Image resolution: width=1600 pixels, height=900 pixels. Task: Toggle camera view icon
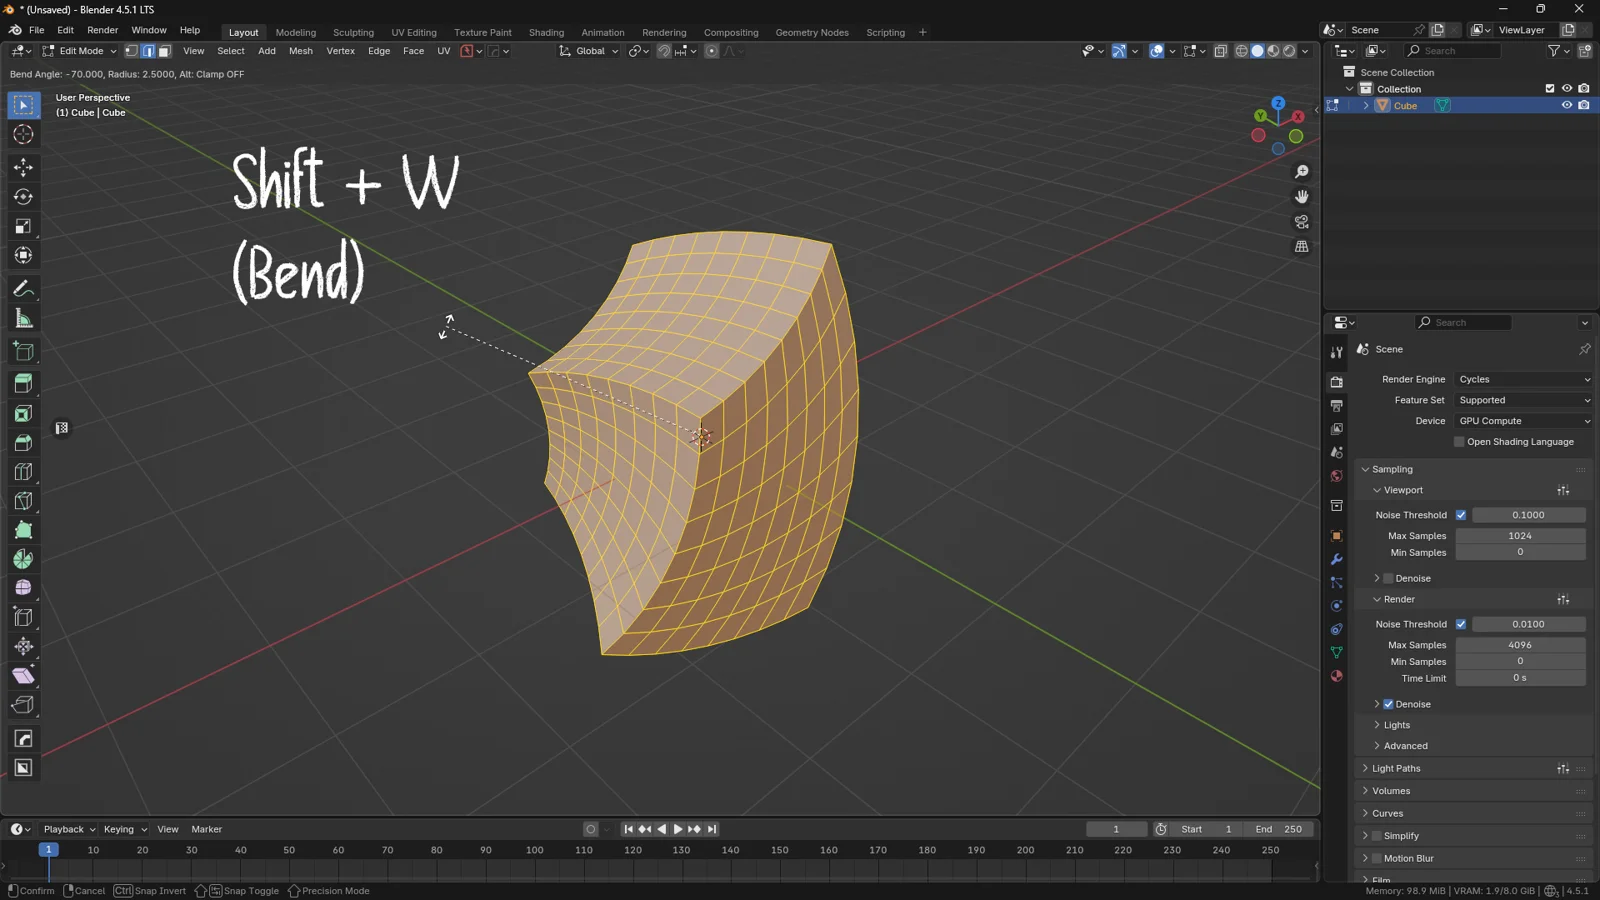(x=1301, y=222)
